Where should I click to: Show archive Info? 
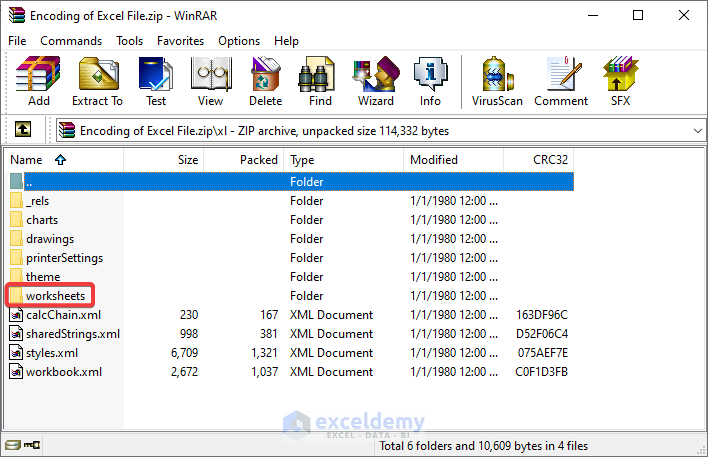(x=430, y=82)
